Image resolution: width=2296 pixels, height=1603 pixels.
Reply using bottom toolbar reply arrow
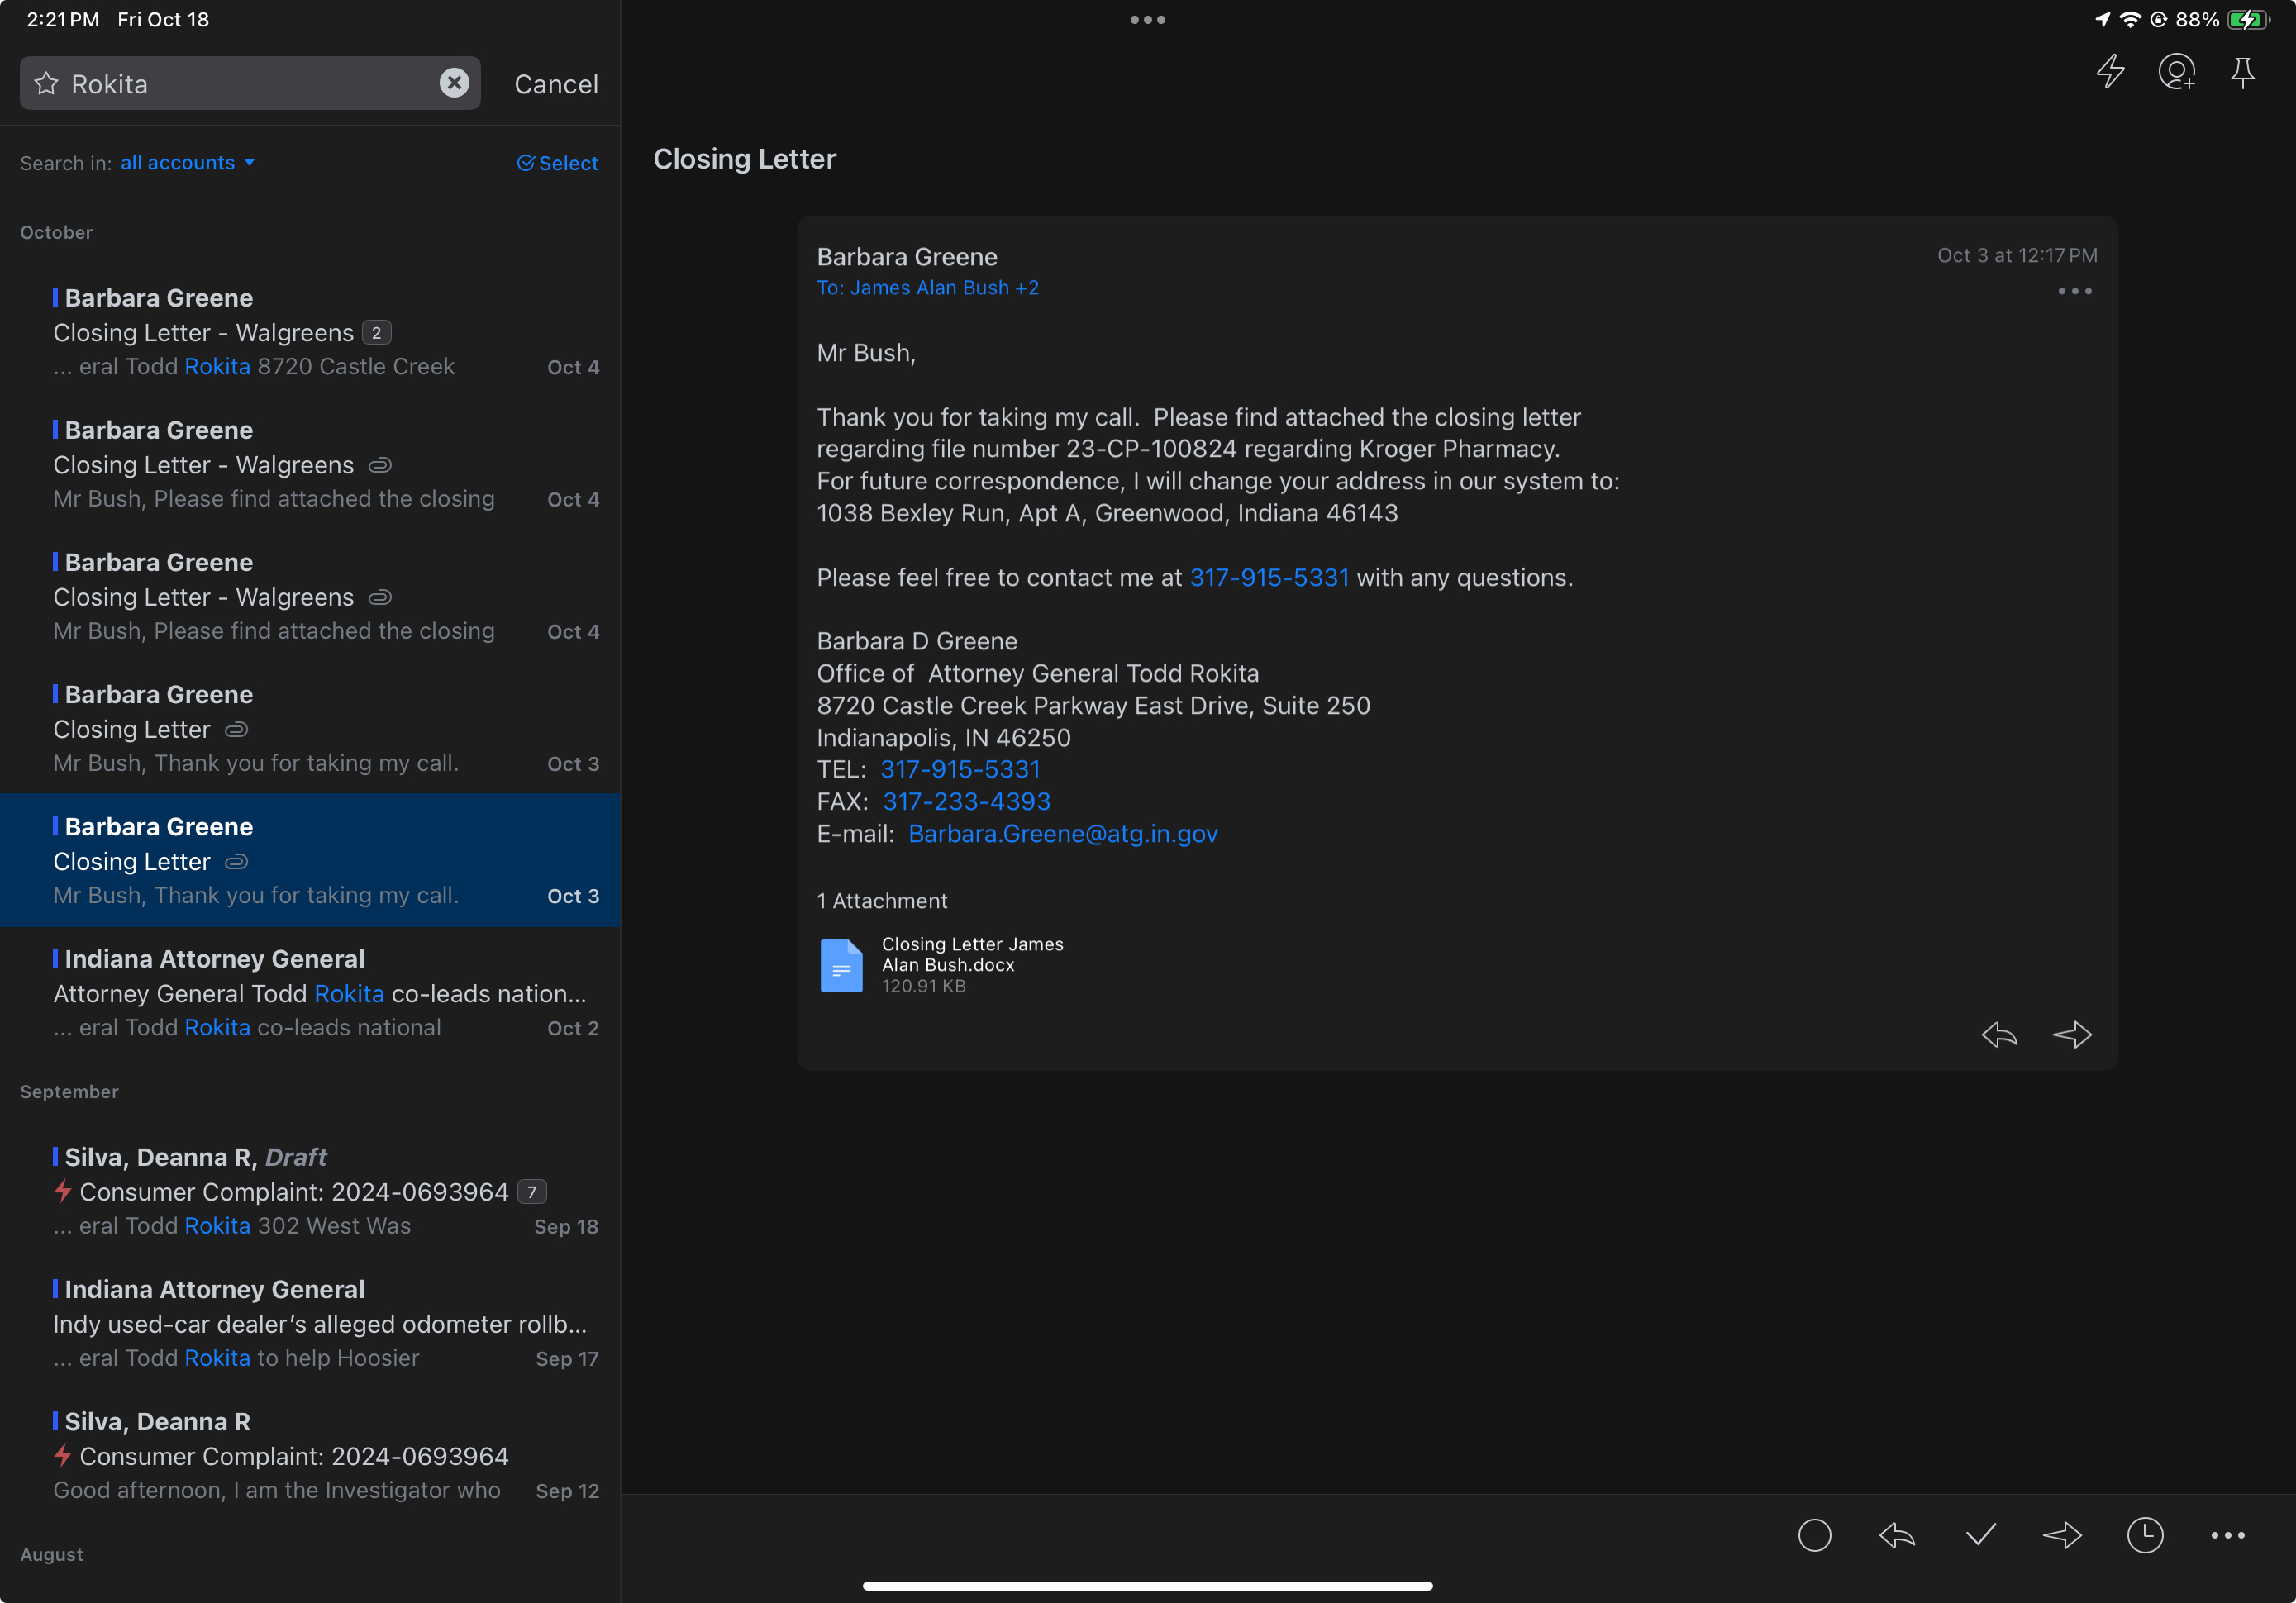[1897, 1534]
